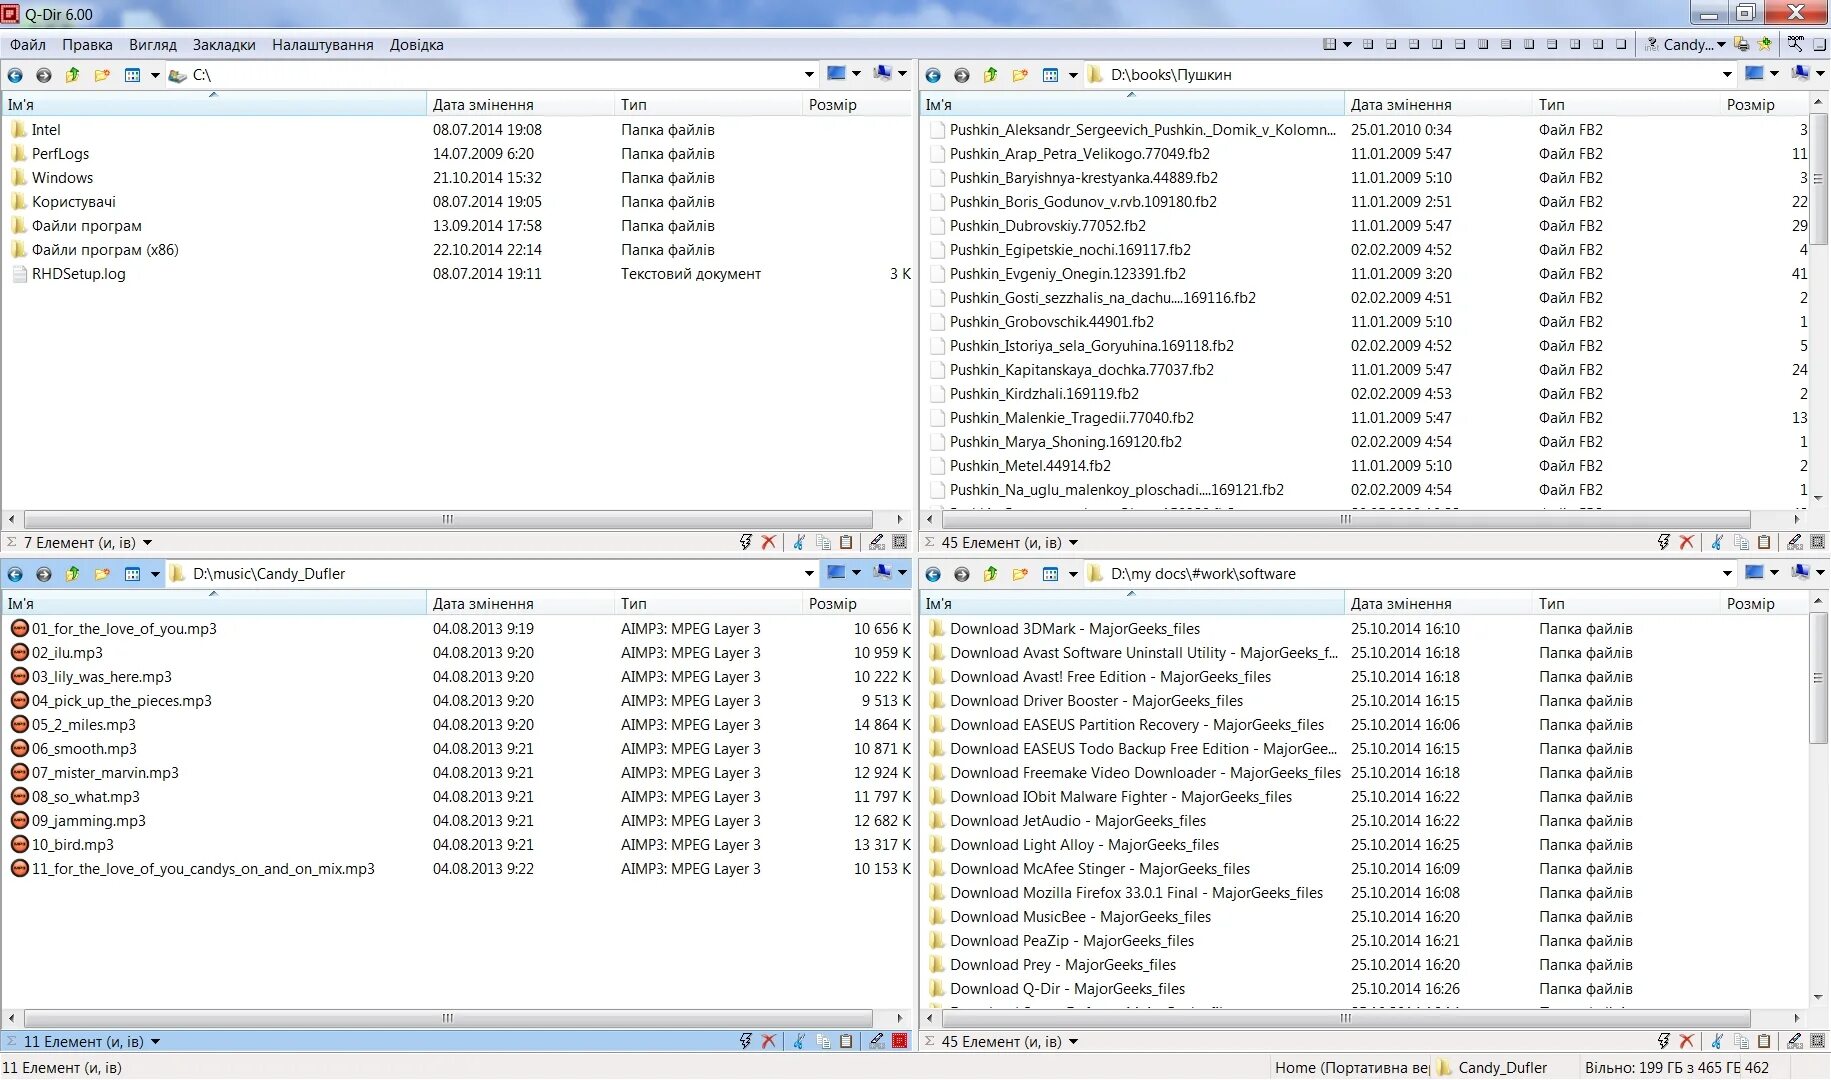Select RHDSetup.log file
1831x1080 pixels.
[78, 274]
